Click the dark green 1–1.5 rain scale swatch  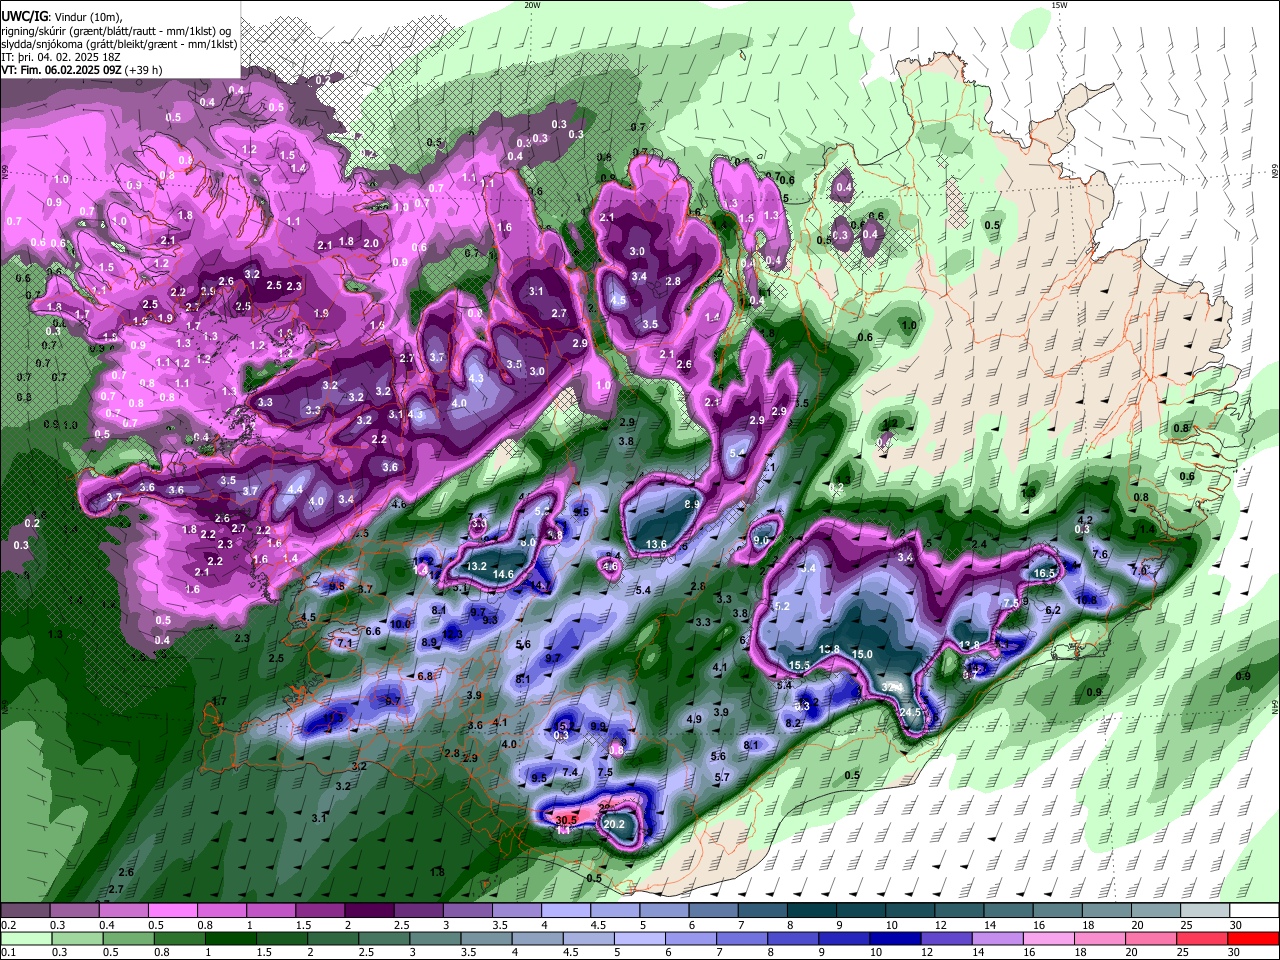click(230, 938)
